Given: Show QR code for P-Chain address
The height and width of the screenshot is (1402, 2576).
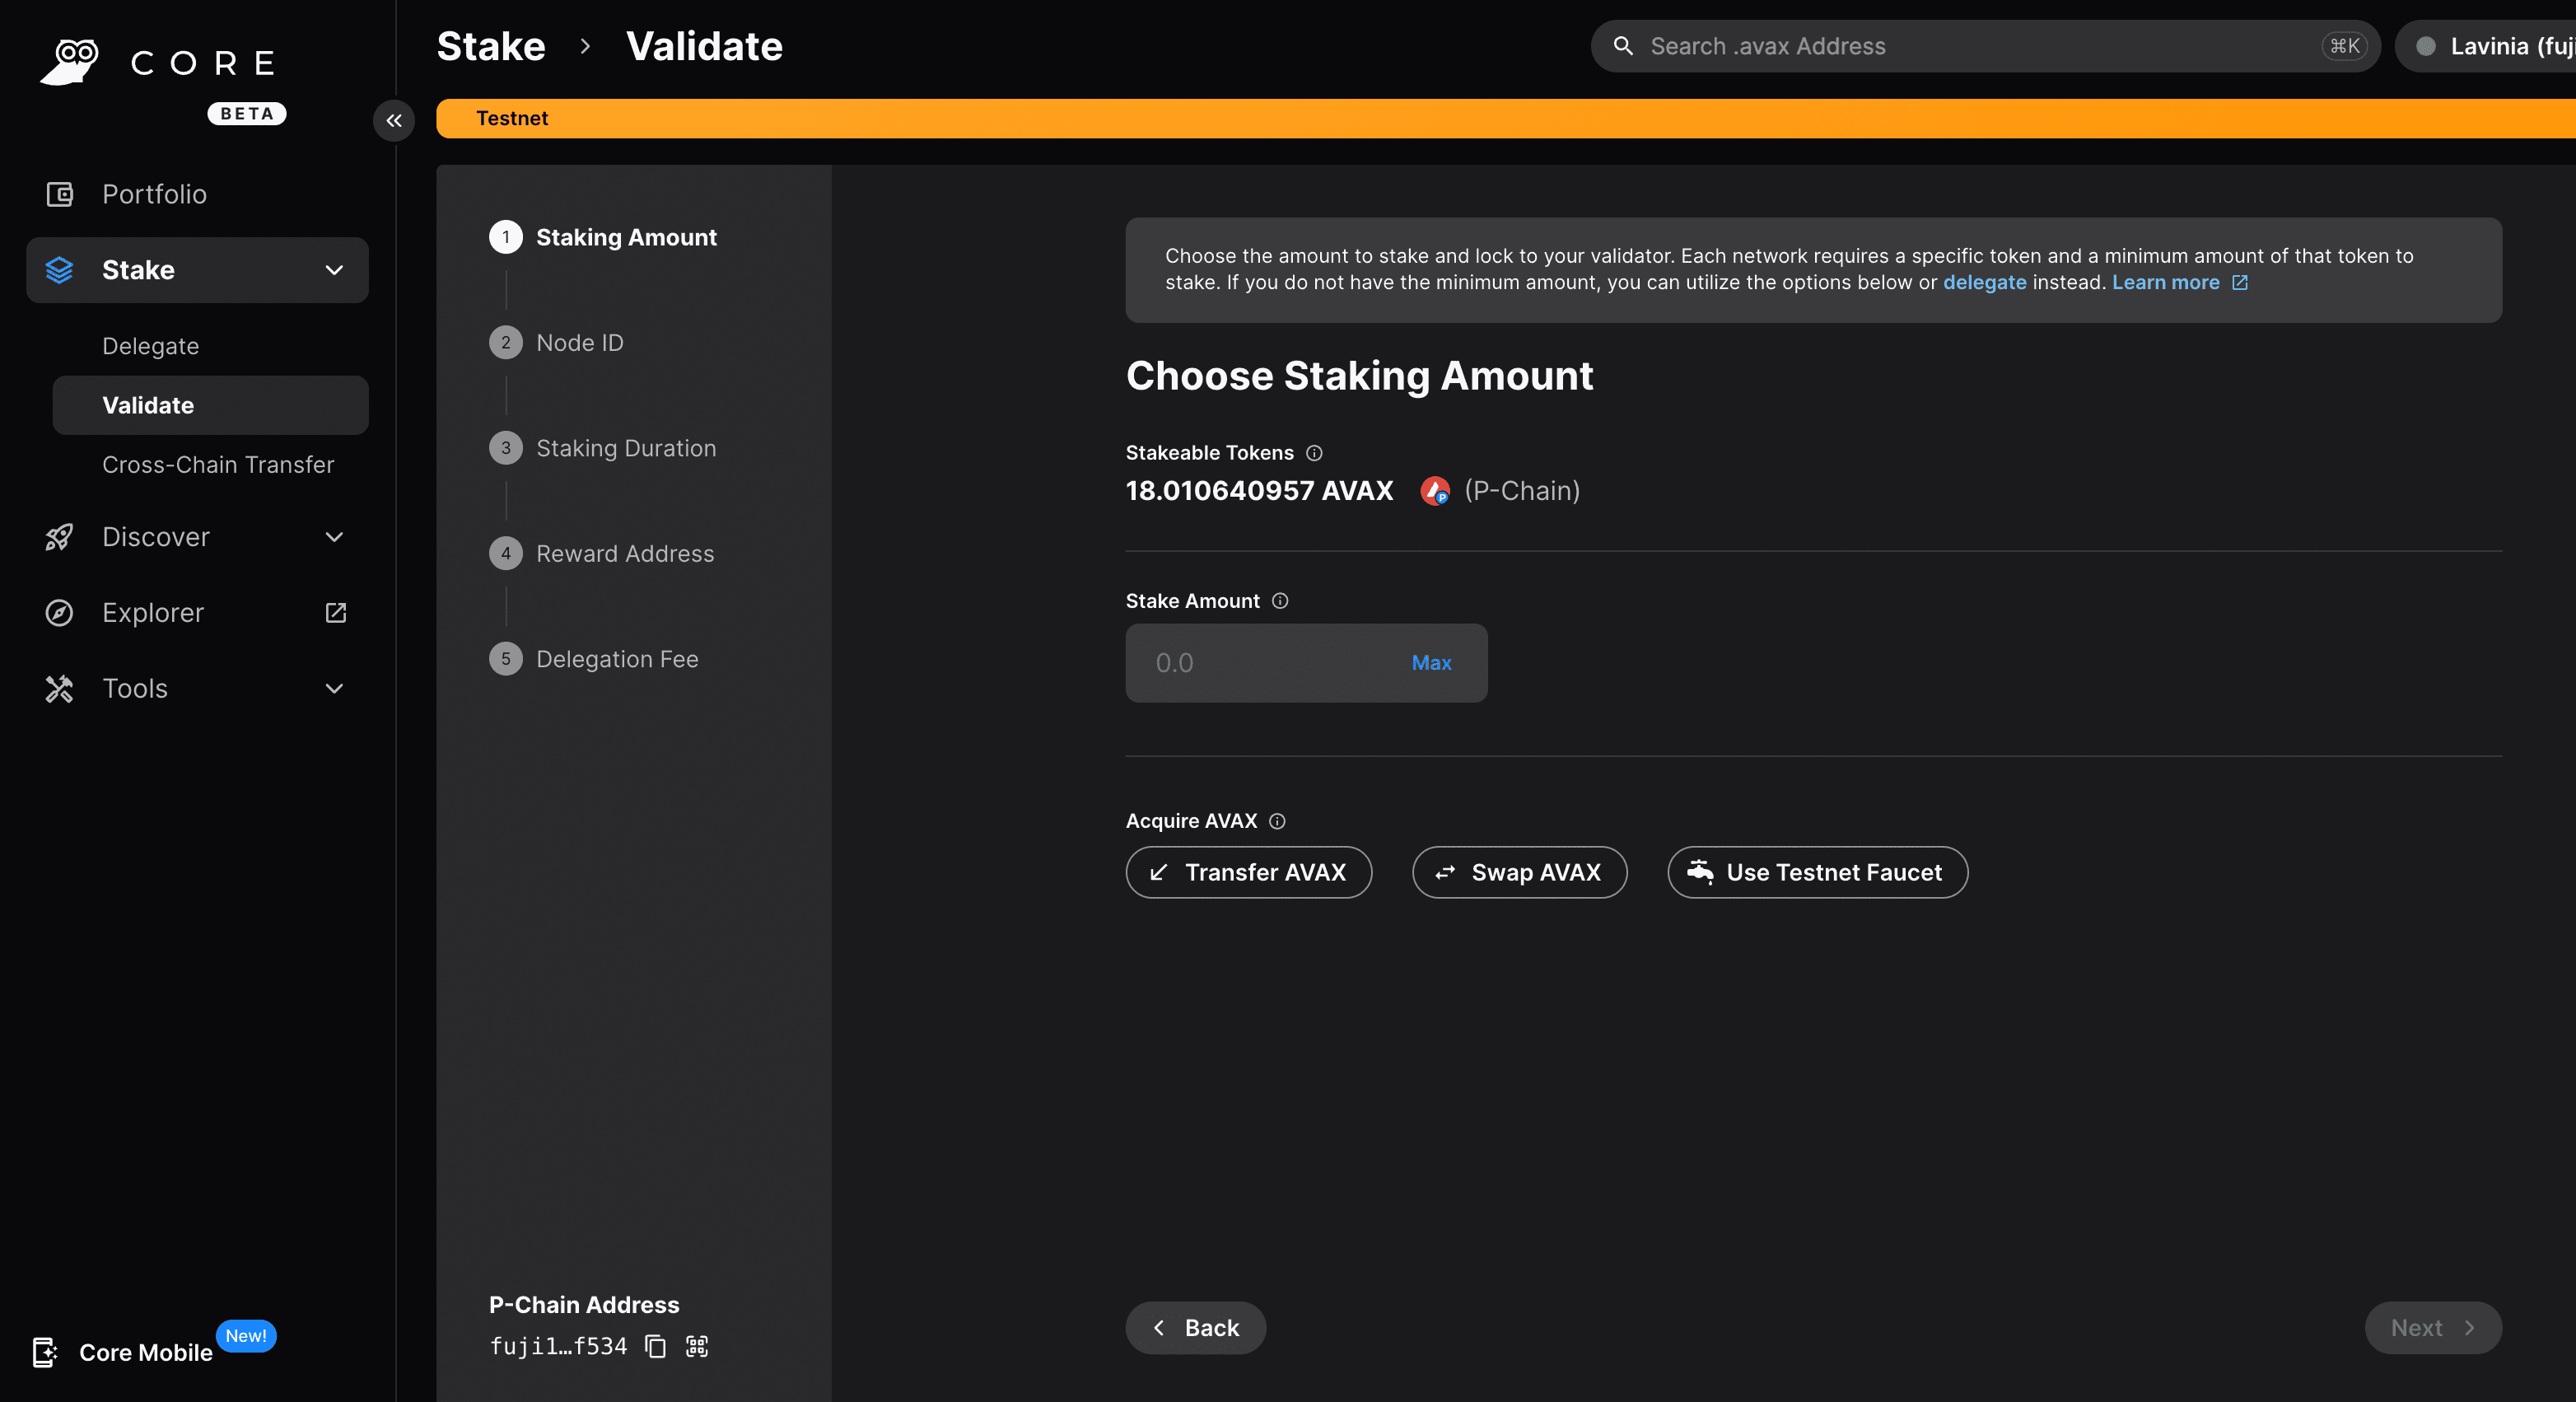Looking at the screenshot, I should coord(697,1346).
